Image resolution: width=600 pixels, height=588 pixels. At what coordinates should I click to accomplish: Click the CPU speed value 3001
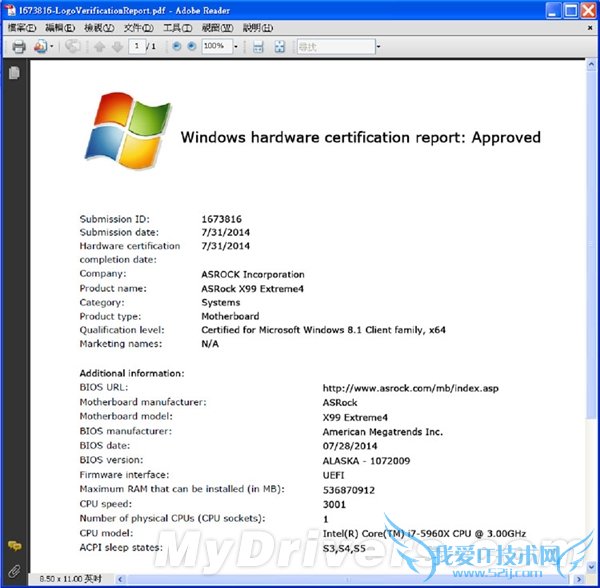tap(334, 504)
